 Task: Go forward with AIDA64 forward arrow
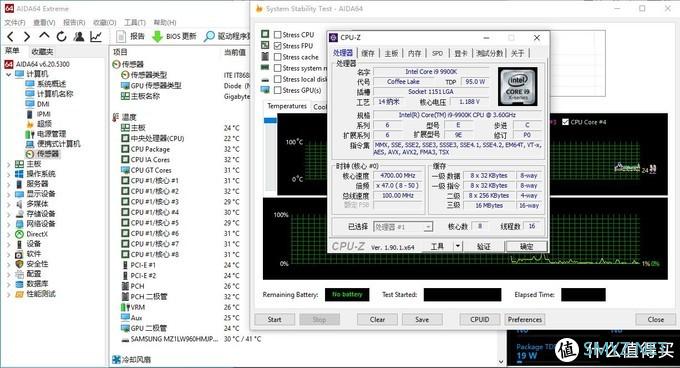(27, 36)
